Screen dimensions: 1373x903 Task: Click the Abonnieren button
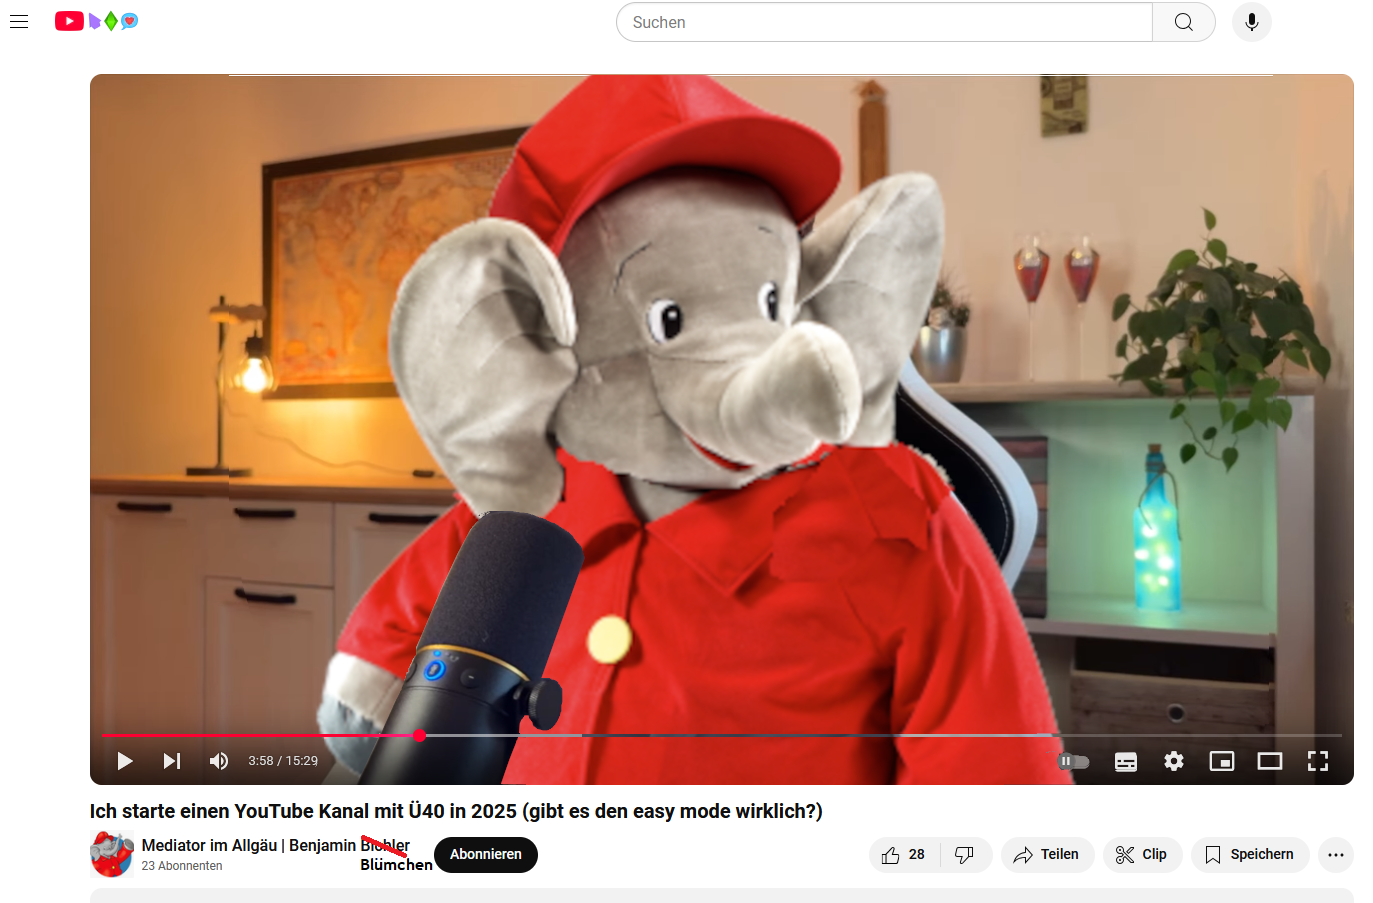(486, 854)
